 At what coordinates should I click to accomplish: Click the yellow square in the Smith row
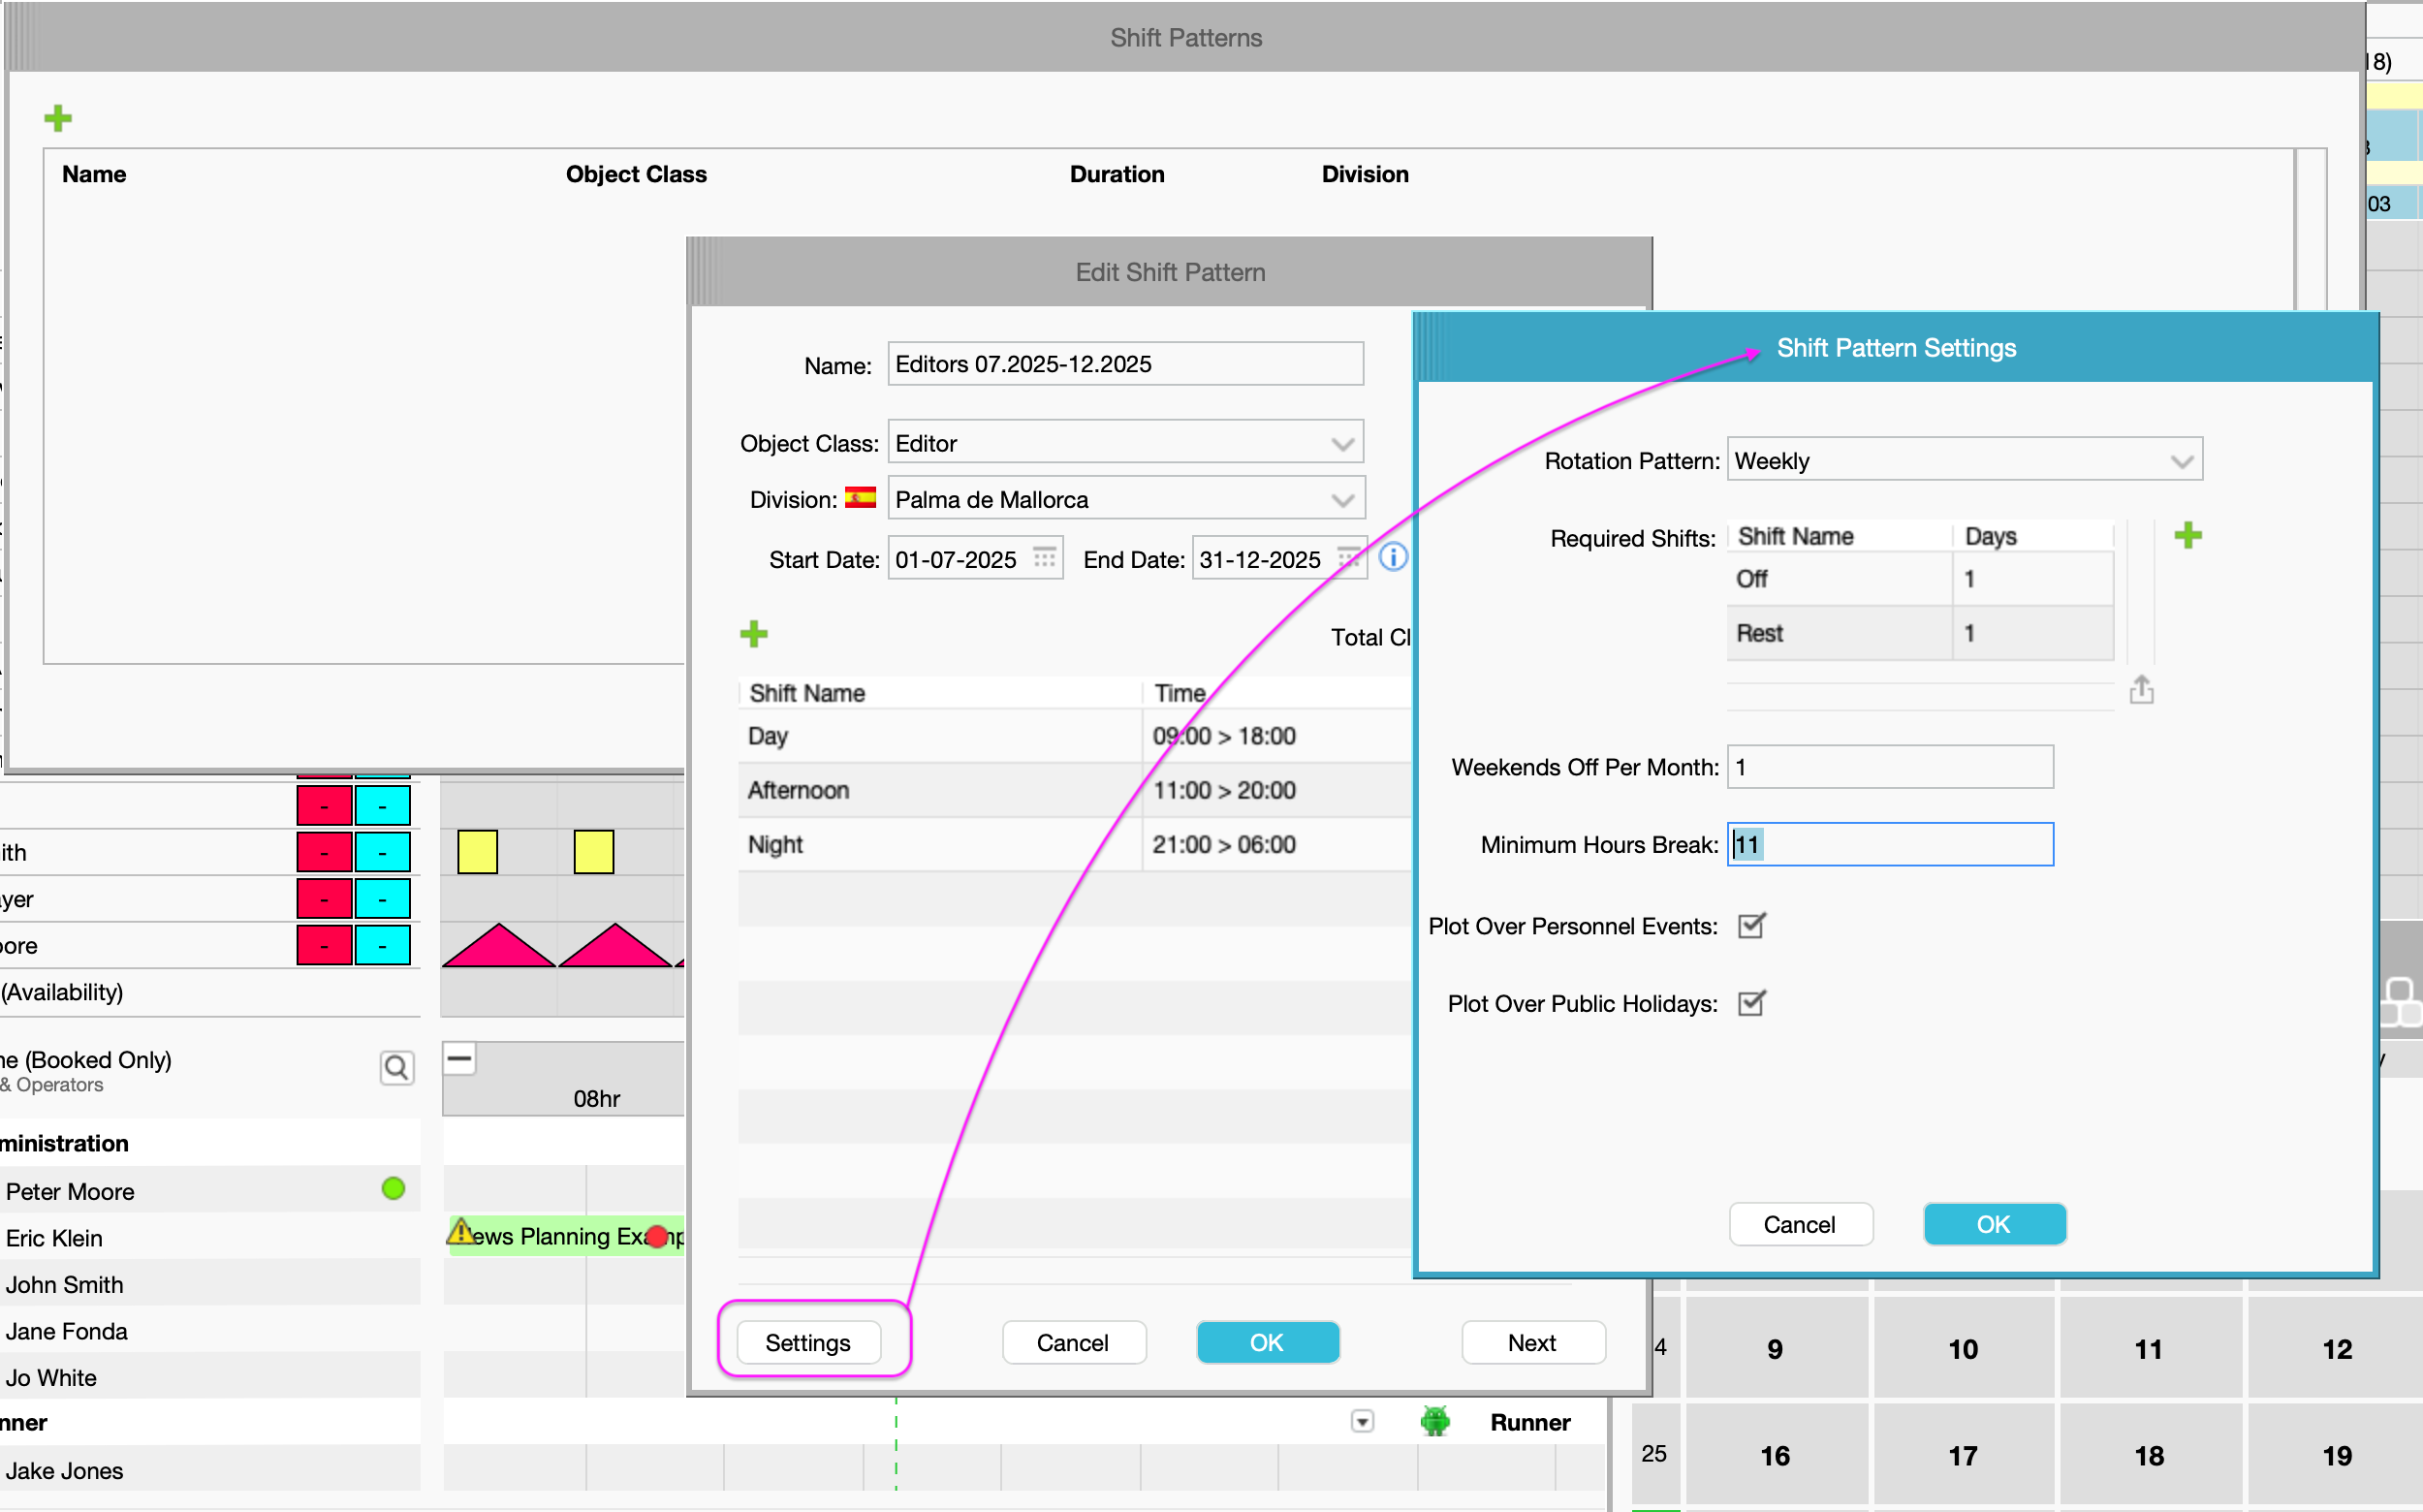tap(477, 852)
